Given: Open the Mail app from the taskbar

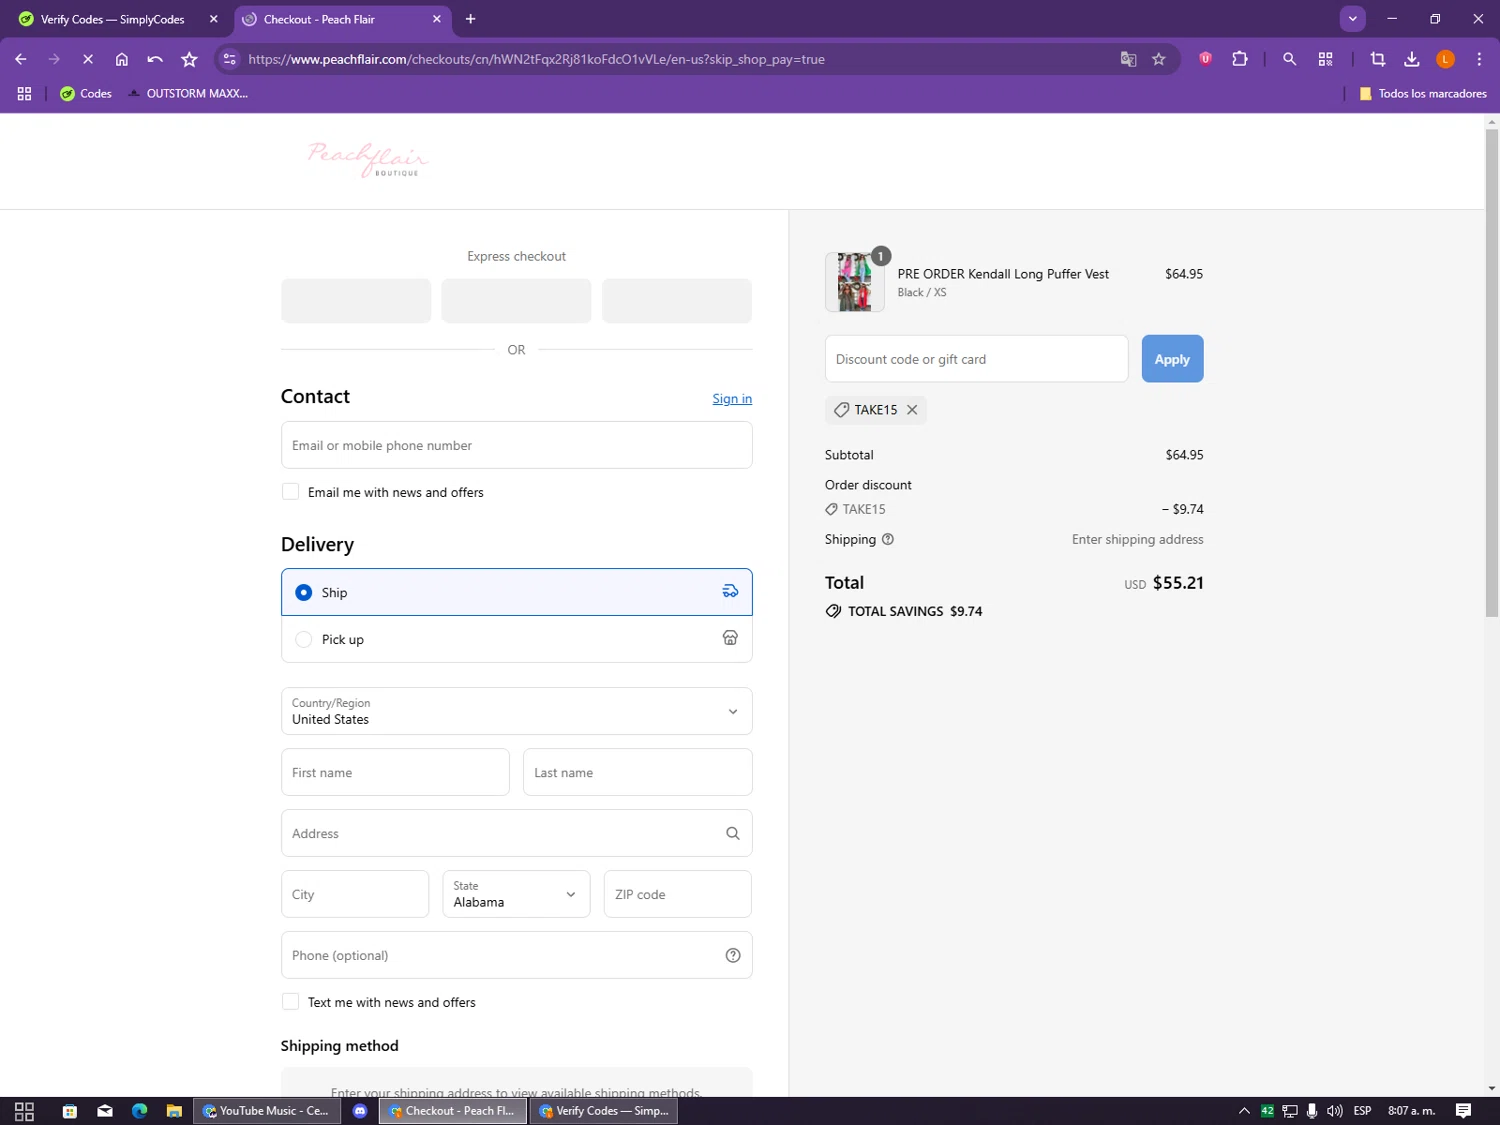Looking at the screenshot, I should tap(105, 1111).
